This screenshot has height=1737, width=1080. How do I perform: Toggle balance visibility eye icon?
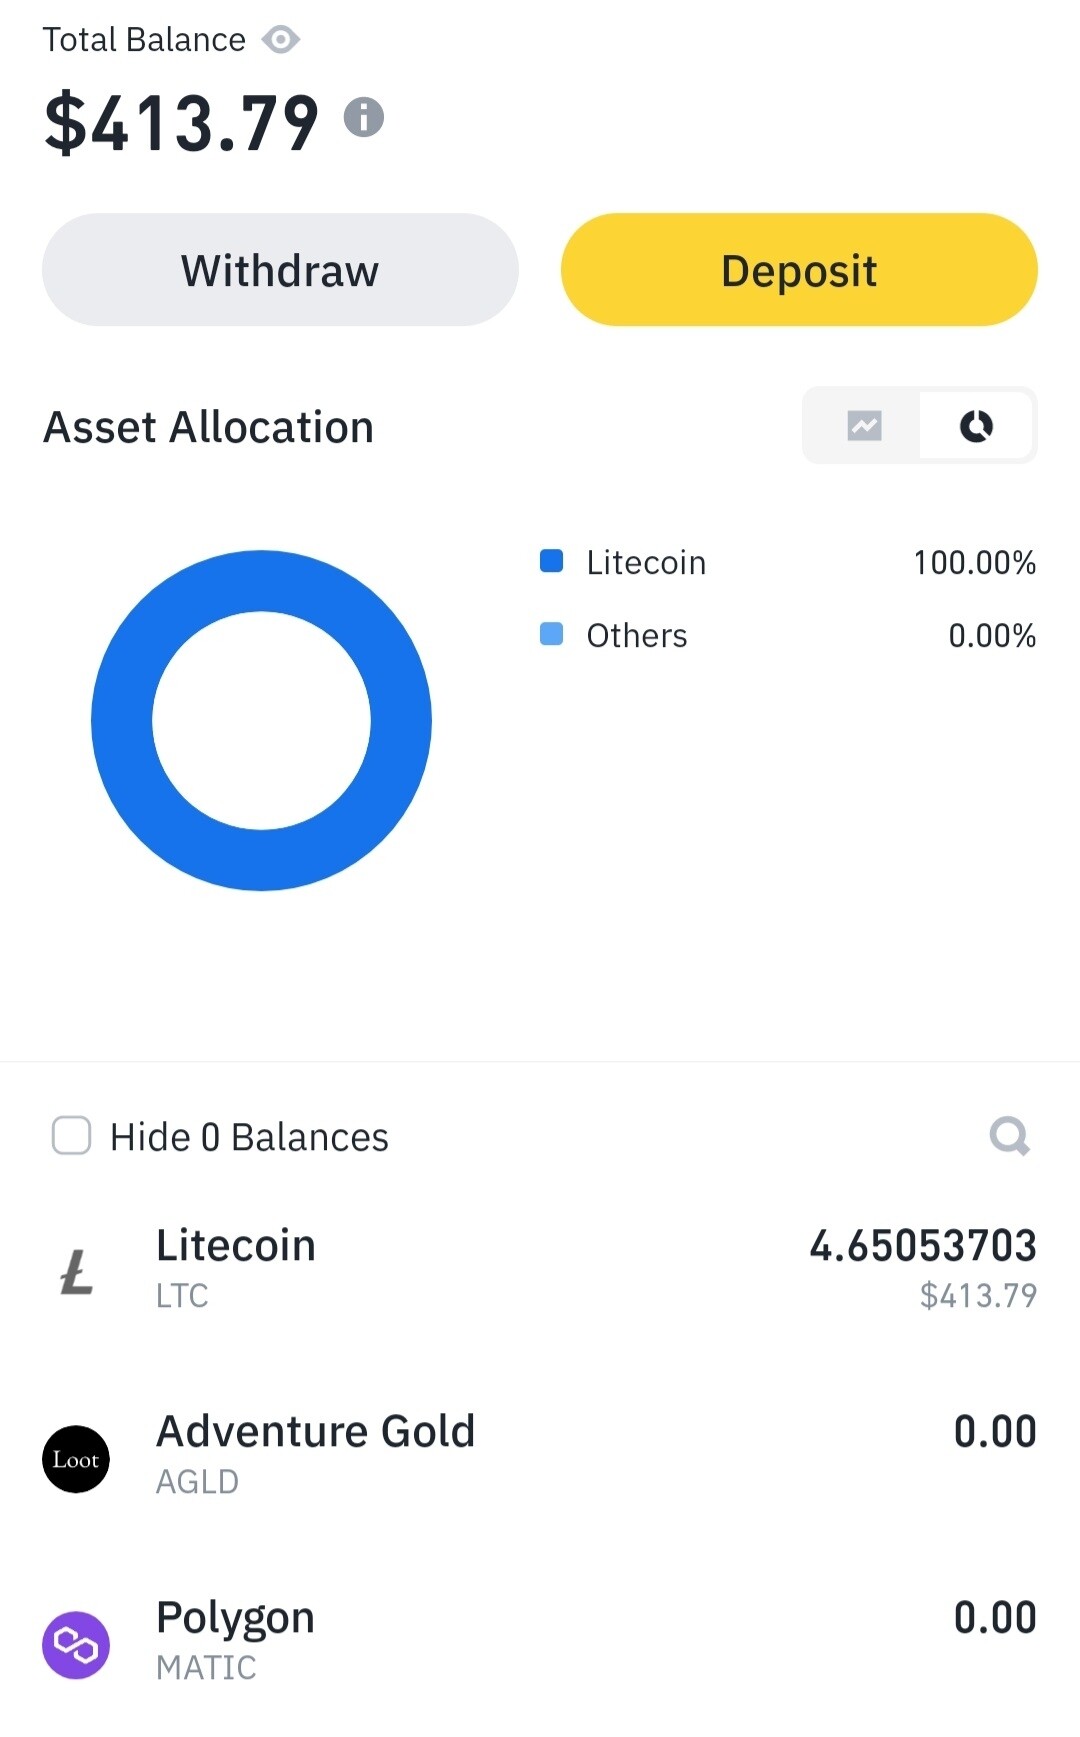pos(281,40)
